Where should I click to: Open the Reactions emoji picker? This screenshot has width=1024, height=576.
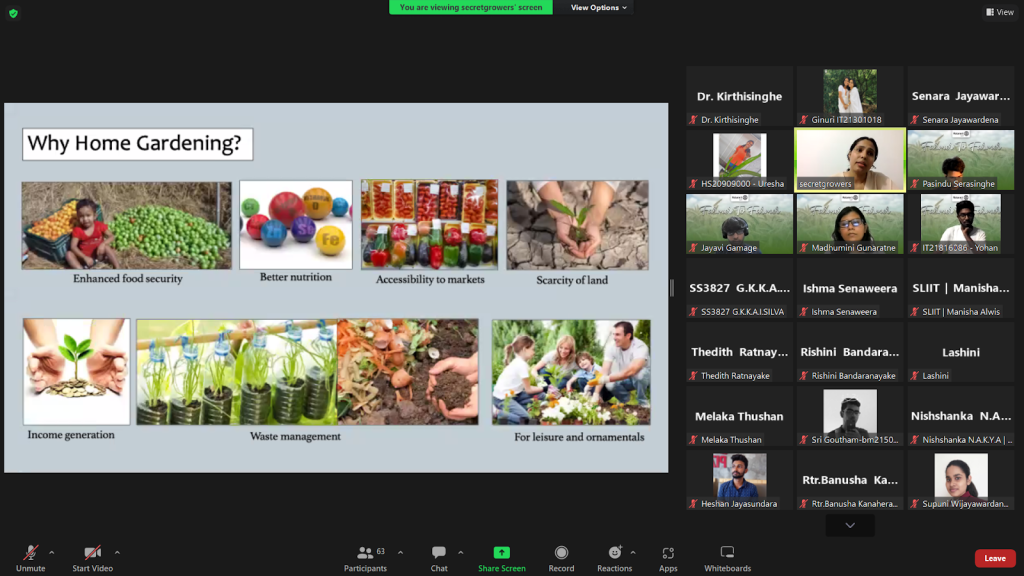pos(614,553)
